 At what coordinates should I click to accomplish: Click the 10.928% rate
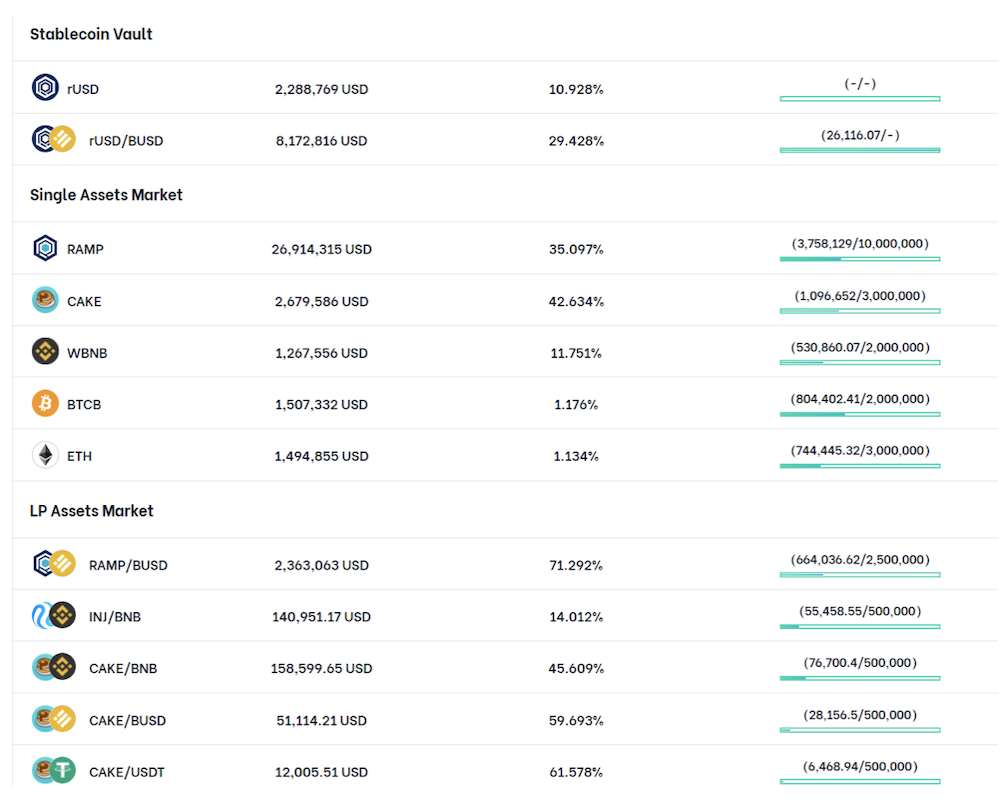tap(576, 89)
